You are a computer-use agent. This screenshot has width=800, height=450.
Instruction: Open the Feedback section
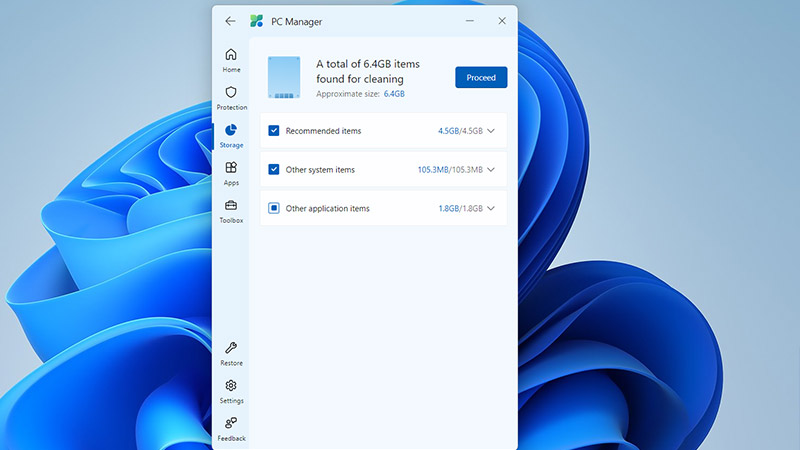pyautogui.click(x=231, y=427)
